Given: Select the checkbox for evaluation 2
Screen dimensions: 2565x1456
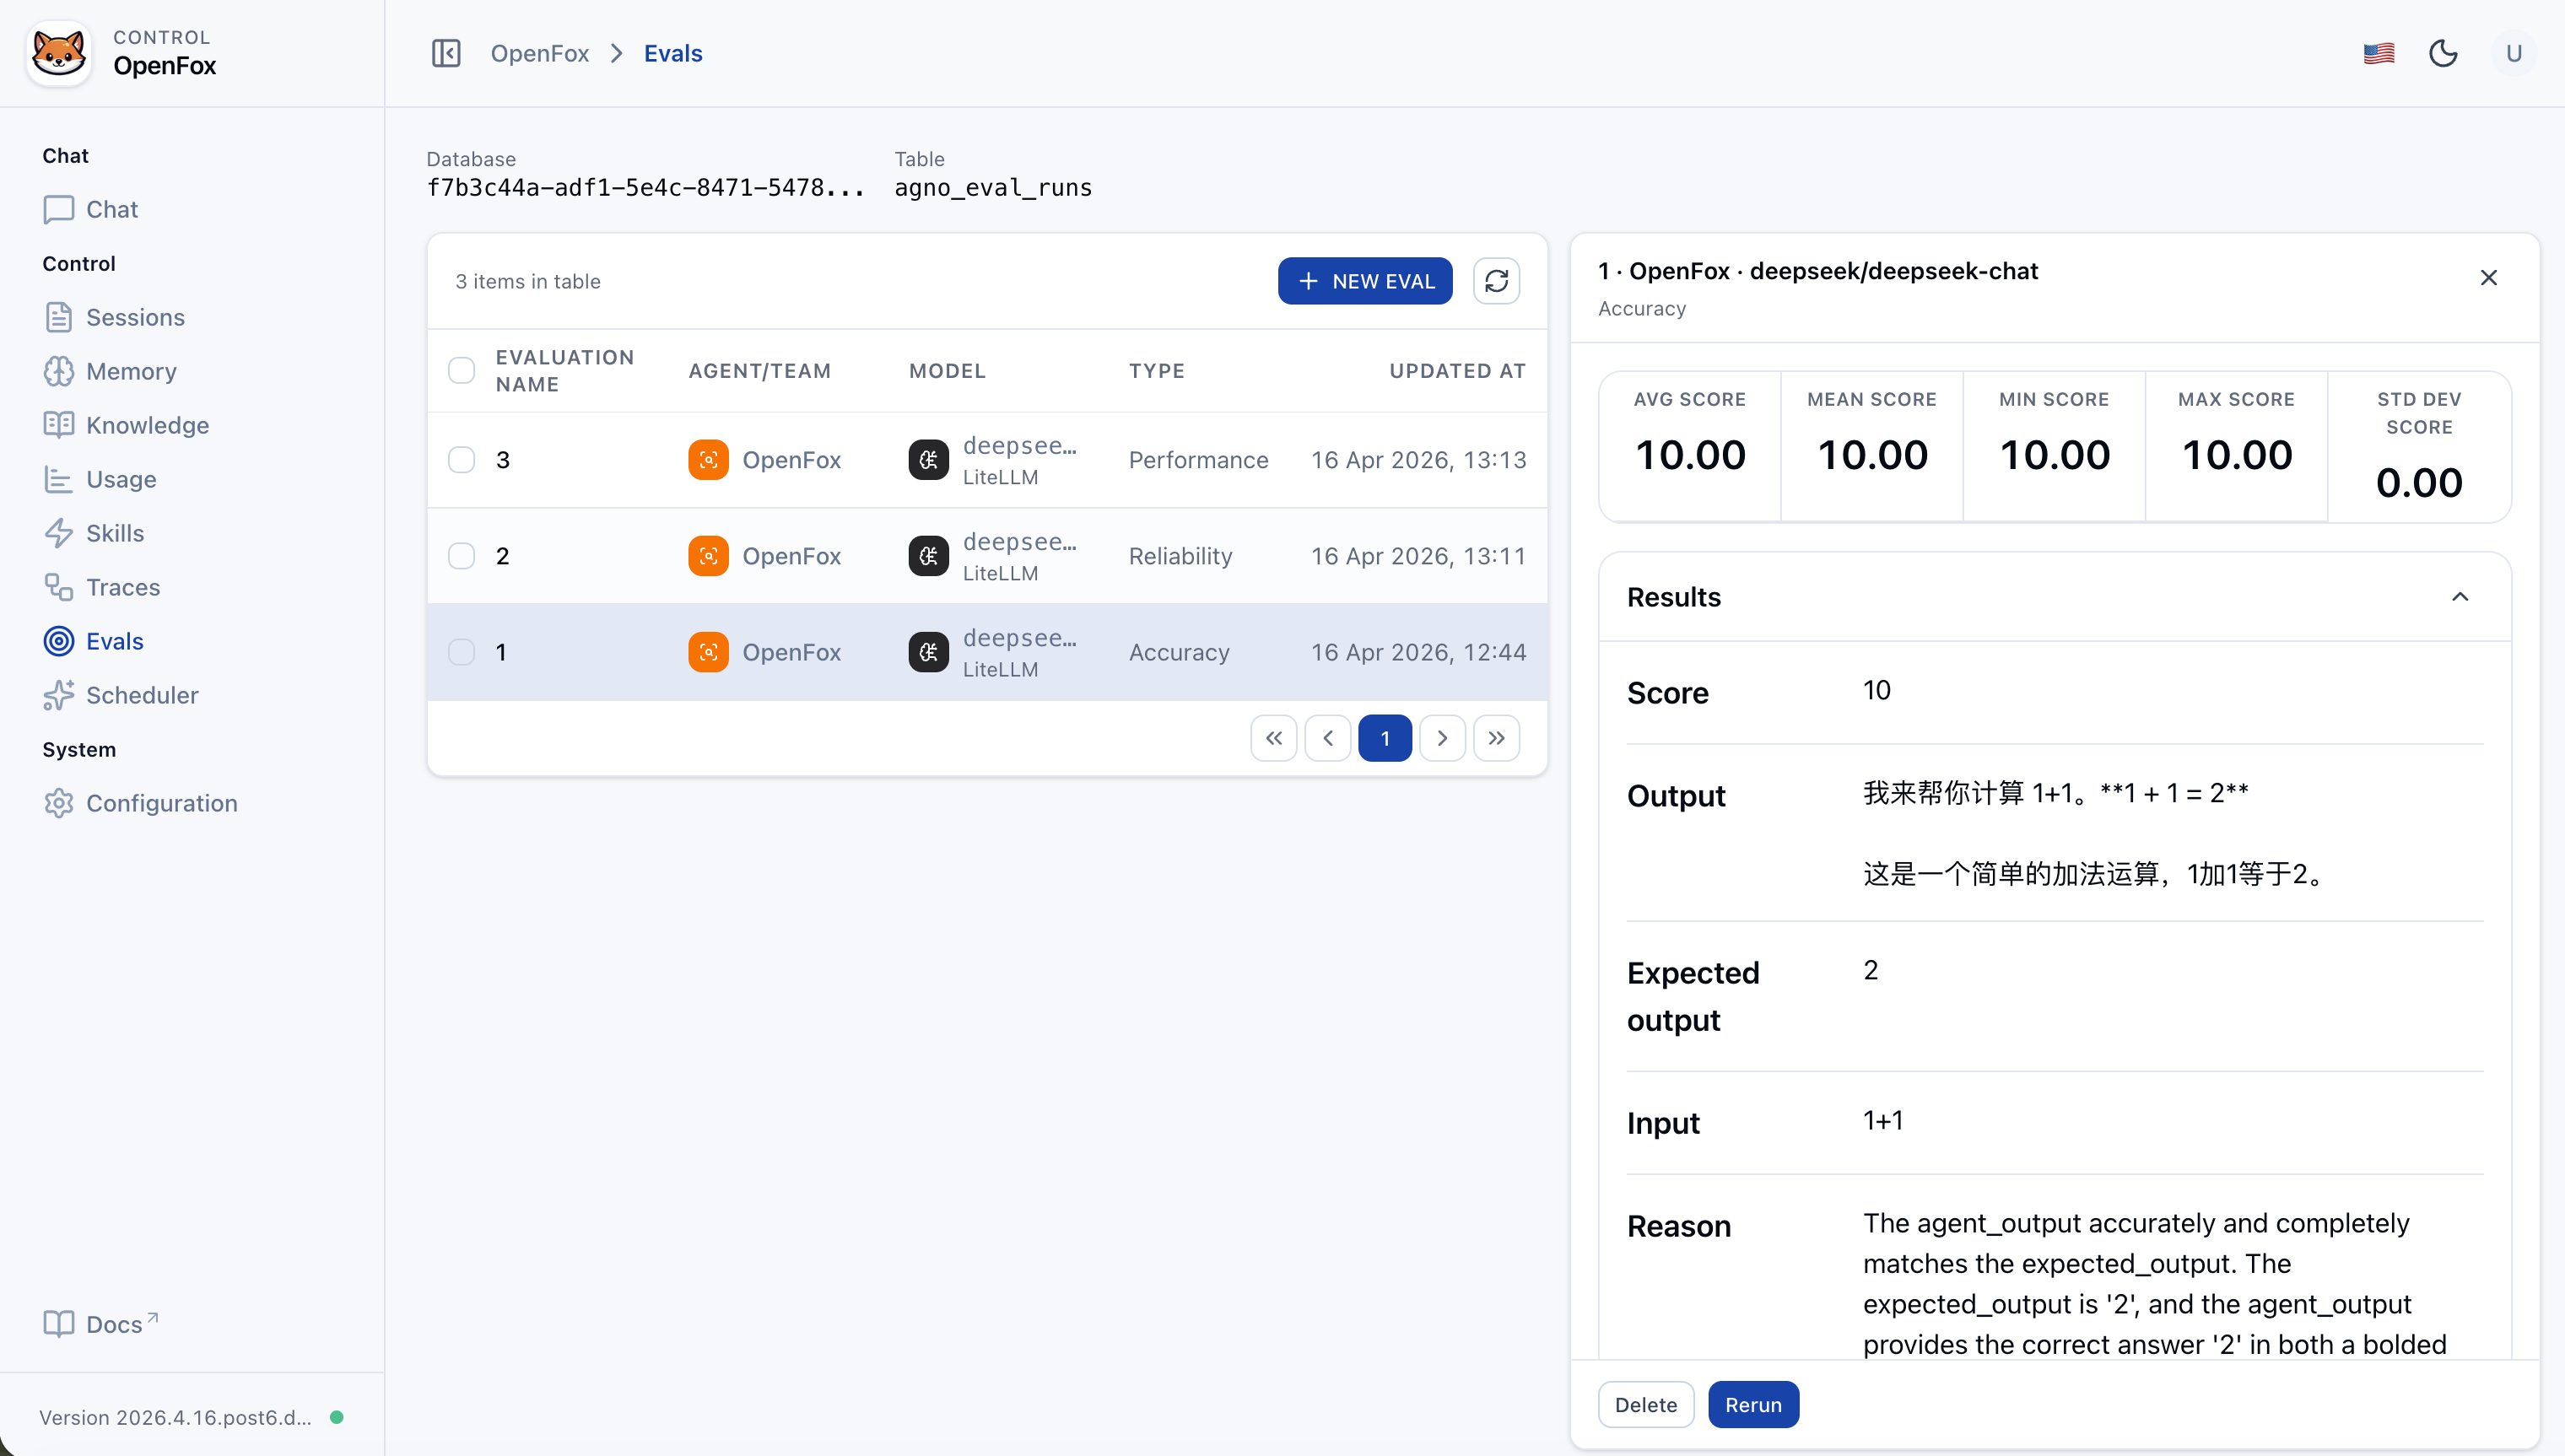Looking at the screenshot, I should click(462, 556).
